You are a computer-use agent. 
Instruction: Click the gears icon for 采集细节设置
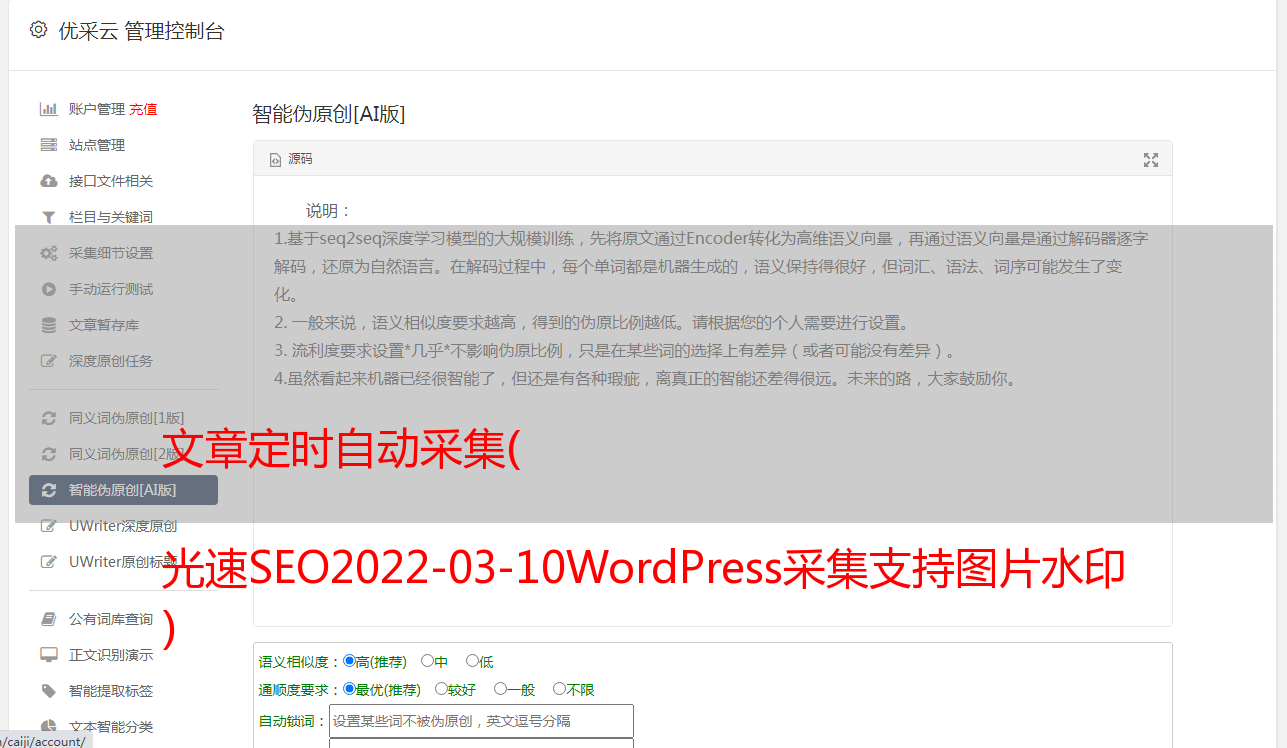(x=48, y=253)
